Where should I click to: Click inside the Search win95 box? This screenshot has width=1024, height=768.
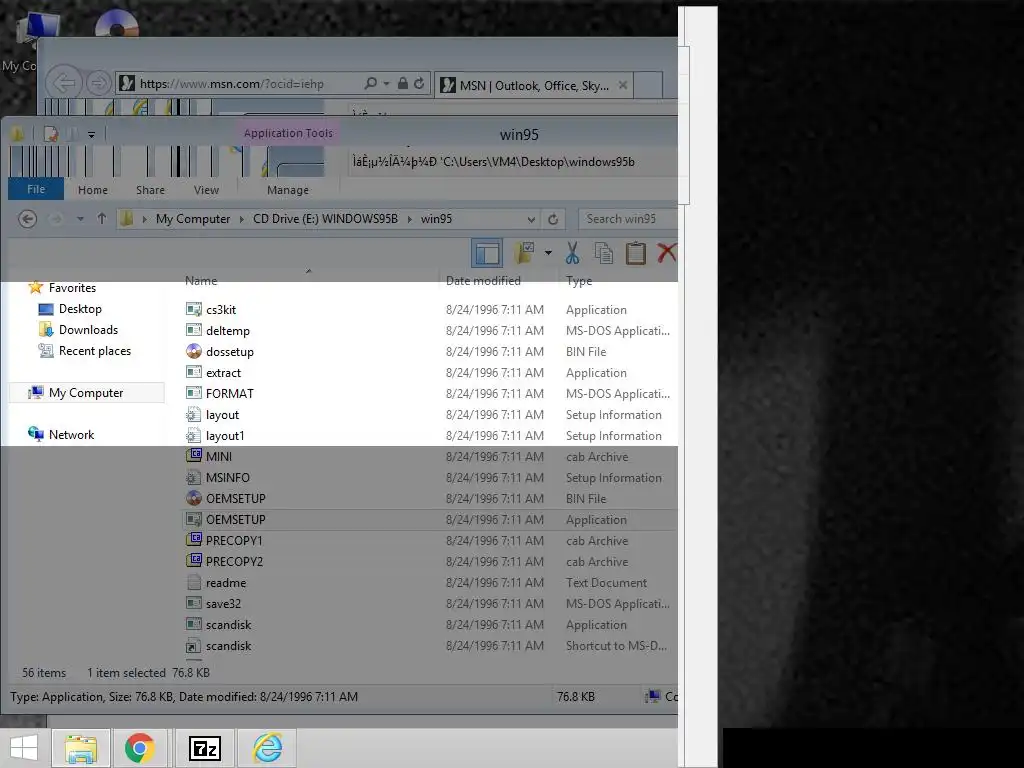click(x=627, y=219)
